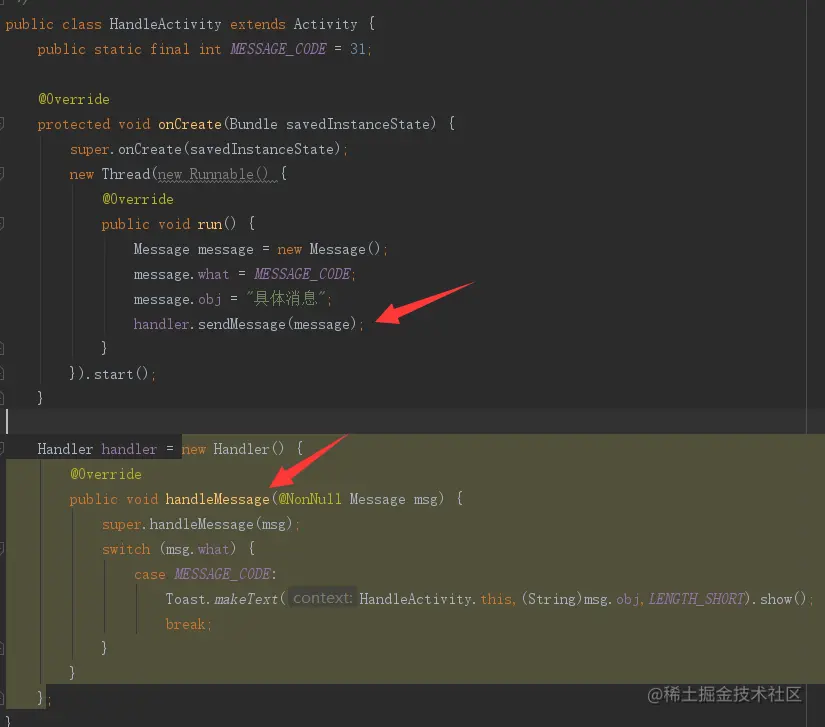Click message.what field assignment
Screen dimensions: 825x727
point(182,274)
